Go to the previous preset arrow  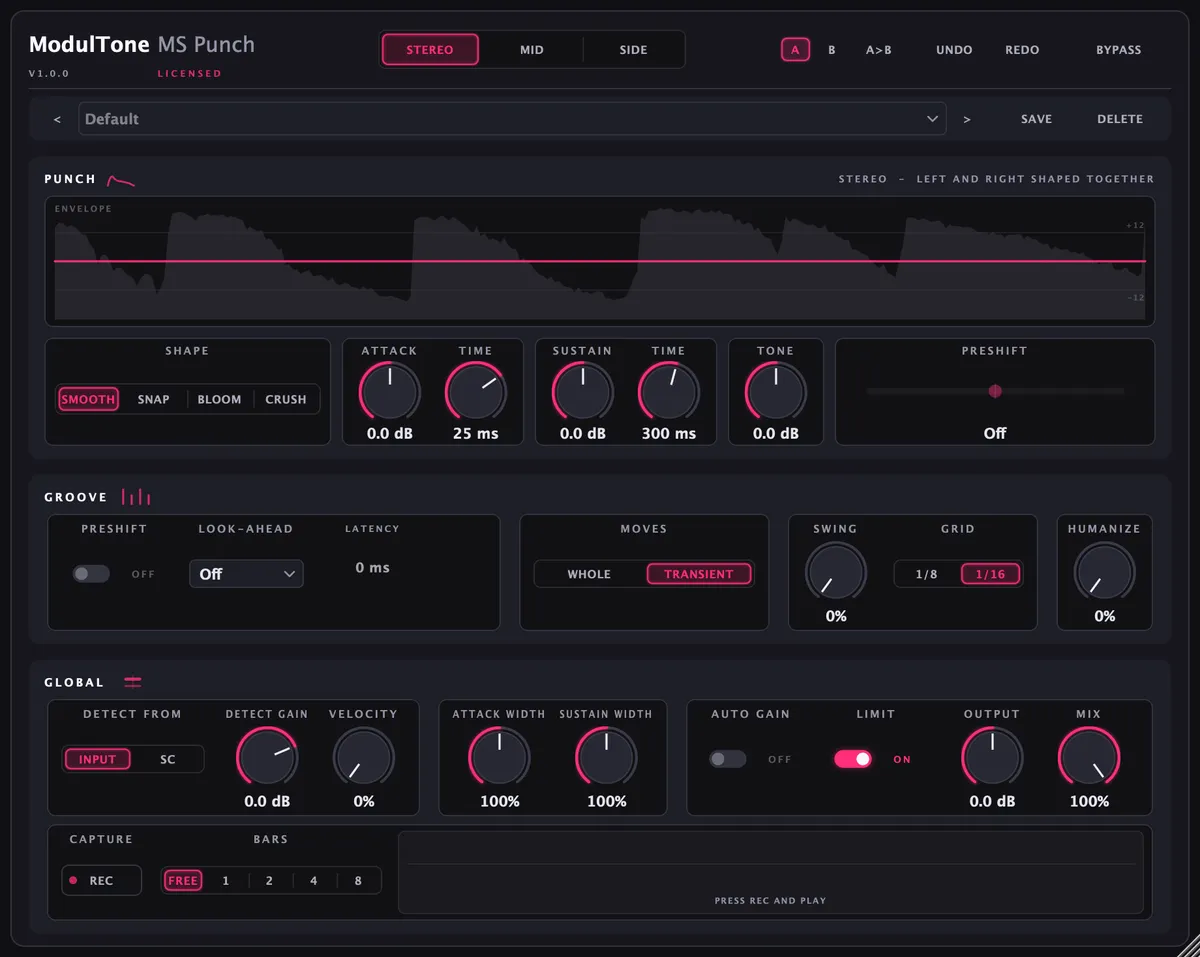(x=57, y=119)
